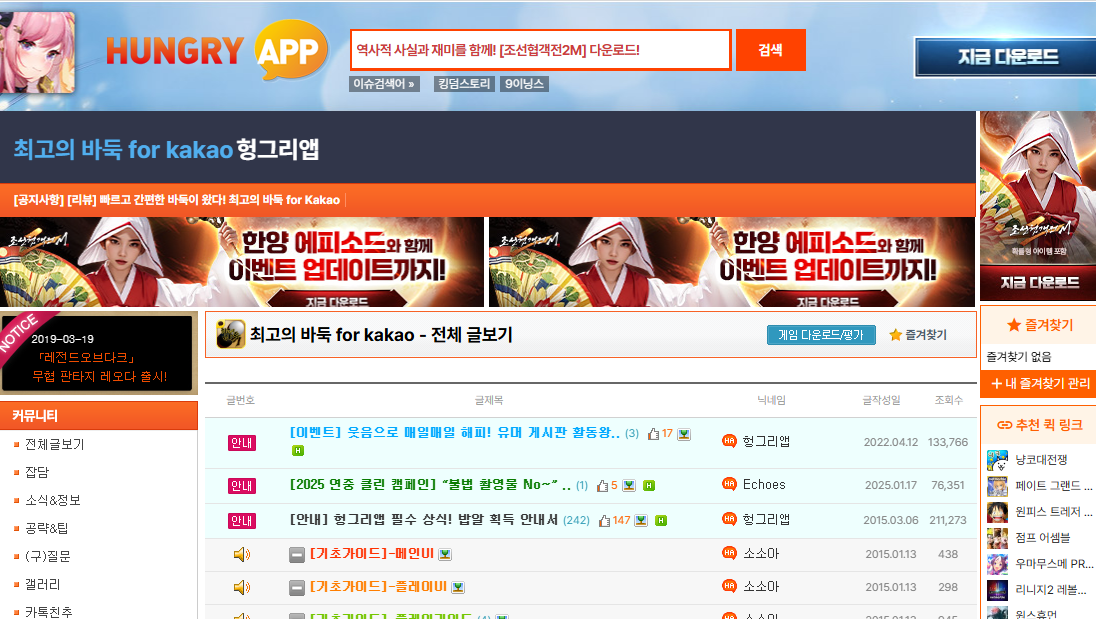The height and width of the screenshot is (619, 1096).
Task: Open the 이벤트 웃음으로 매일매일 해피 post
Action: [x=454, y=432]
